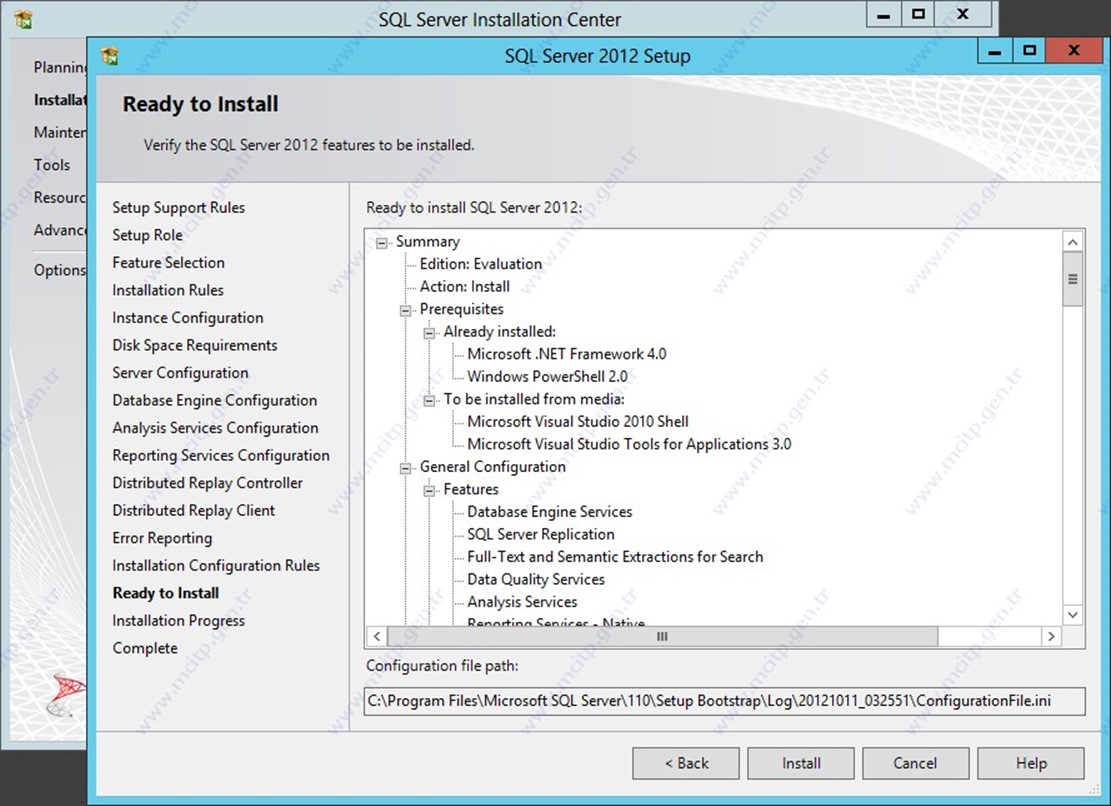
Task: Click the vertical scrollbar thumb in summary tree
Action: (x=1073, y=279)
